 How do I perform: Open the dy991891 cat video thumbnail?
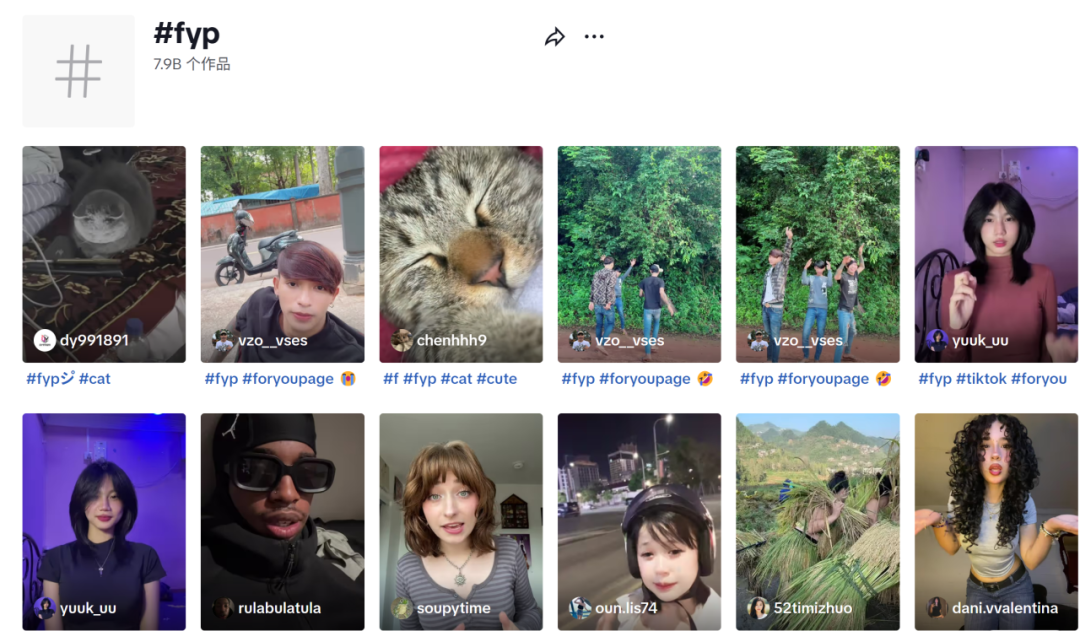[x=104, y=254]
